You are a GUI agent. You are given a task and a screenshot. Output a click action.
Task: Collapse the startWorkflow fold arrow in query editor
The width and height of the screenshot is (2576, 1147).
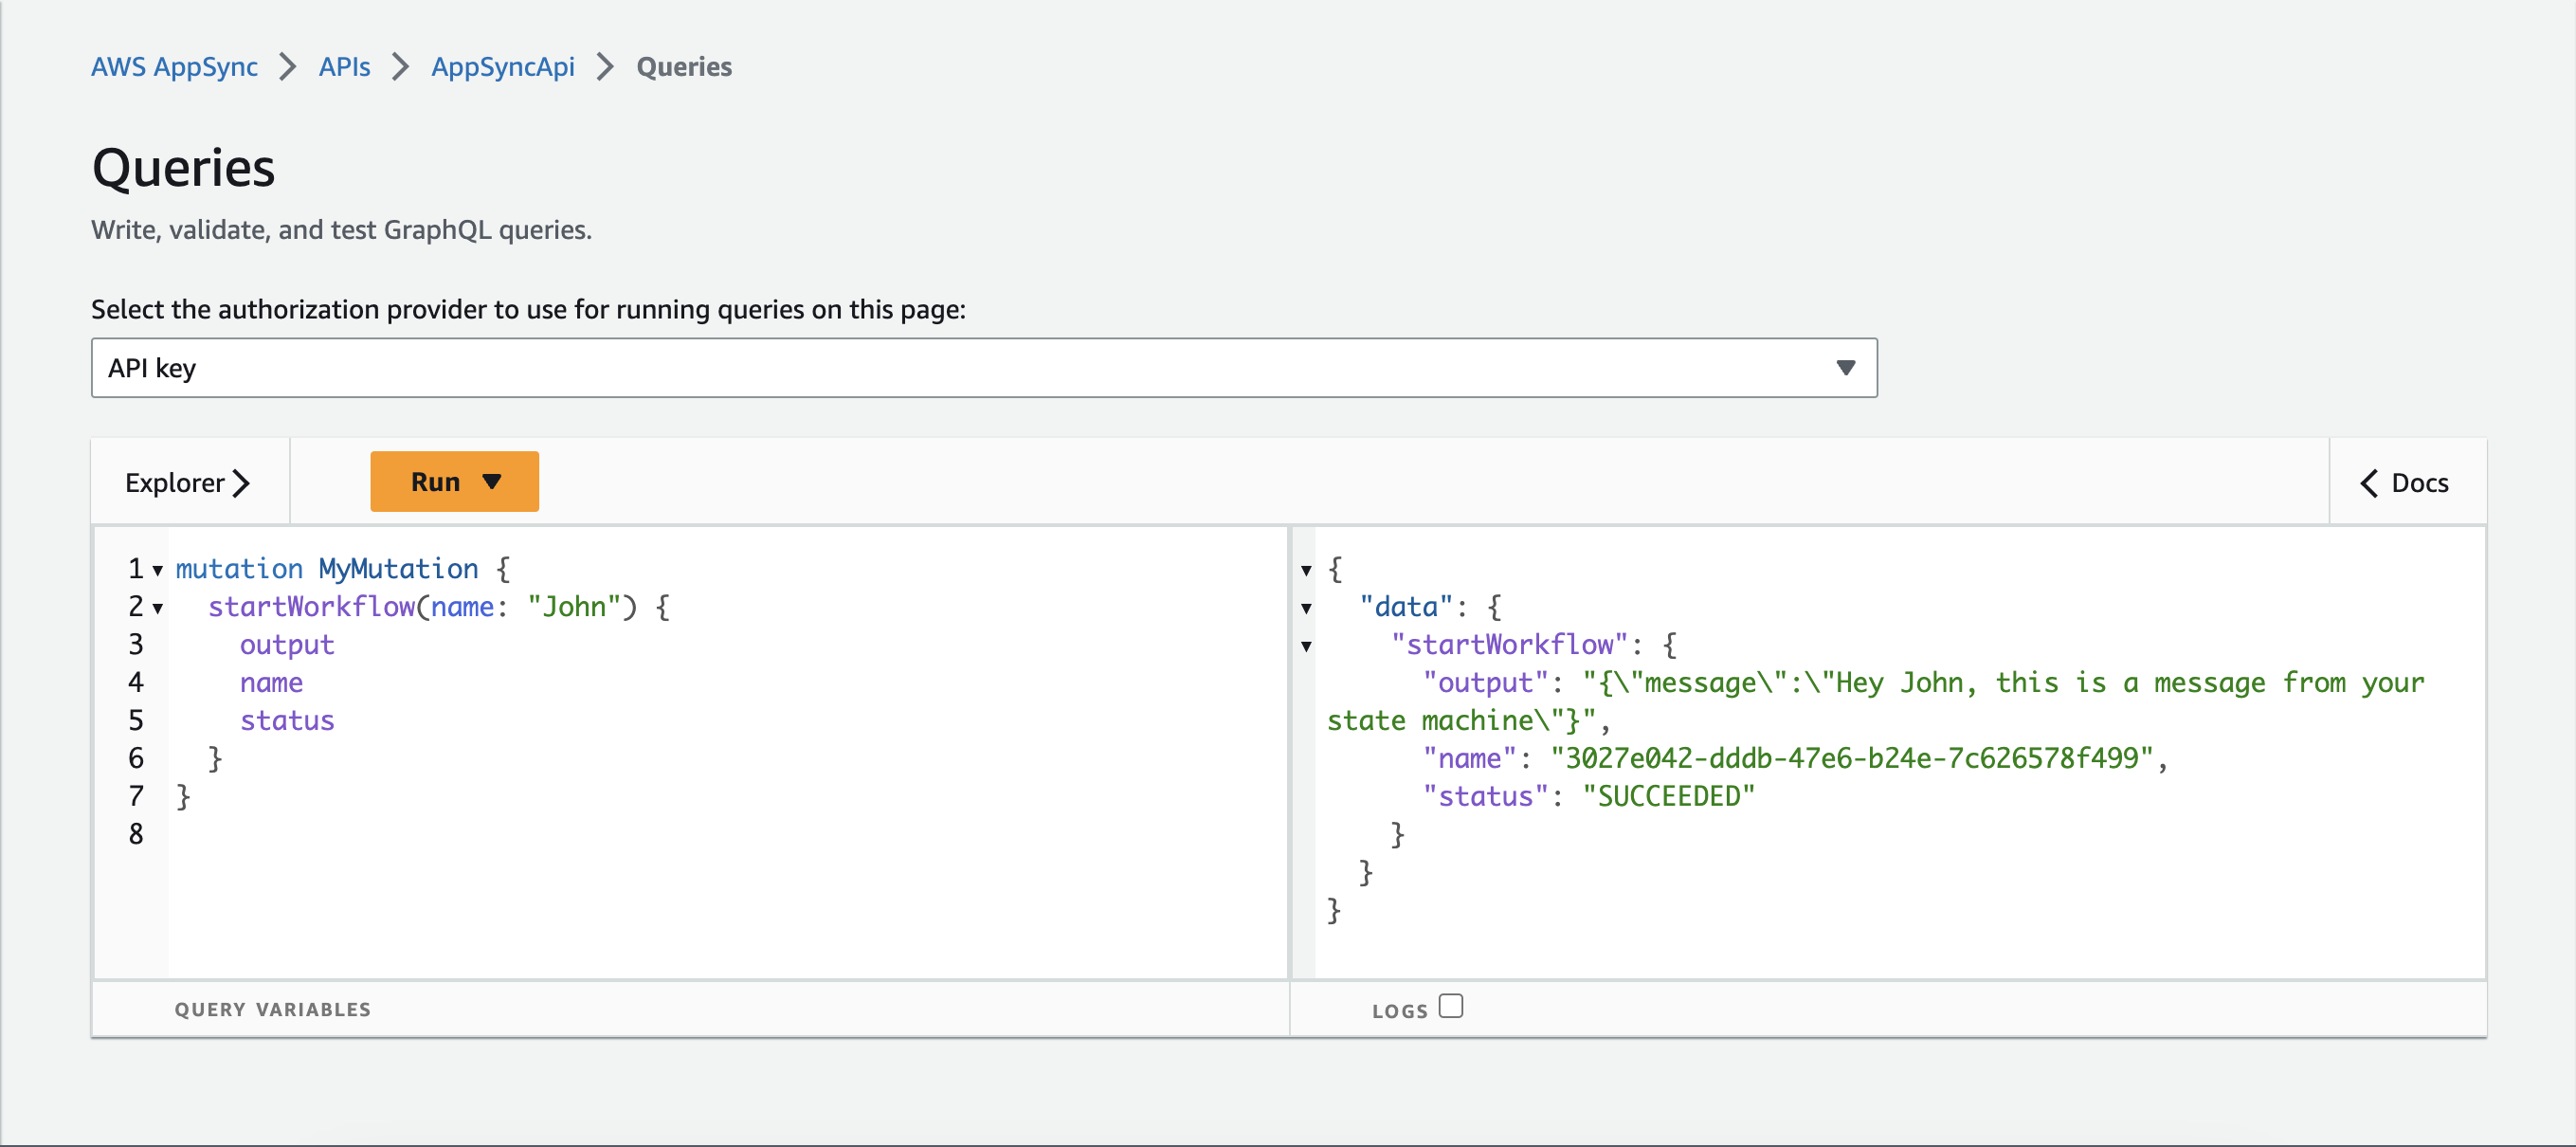158,609
